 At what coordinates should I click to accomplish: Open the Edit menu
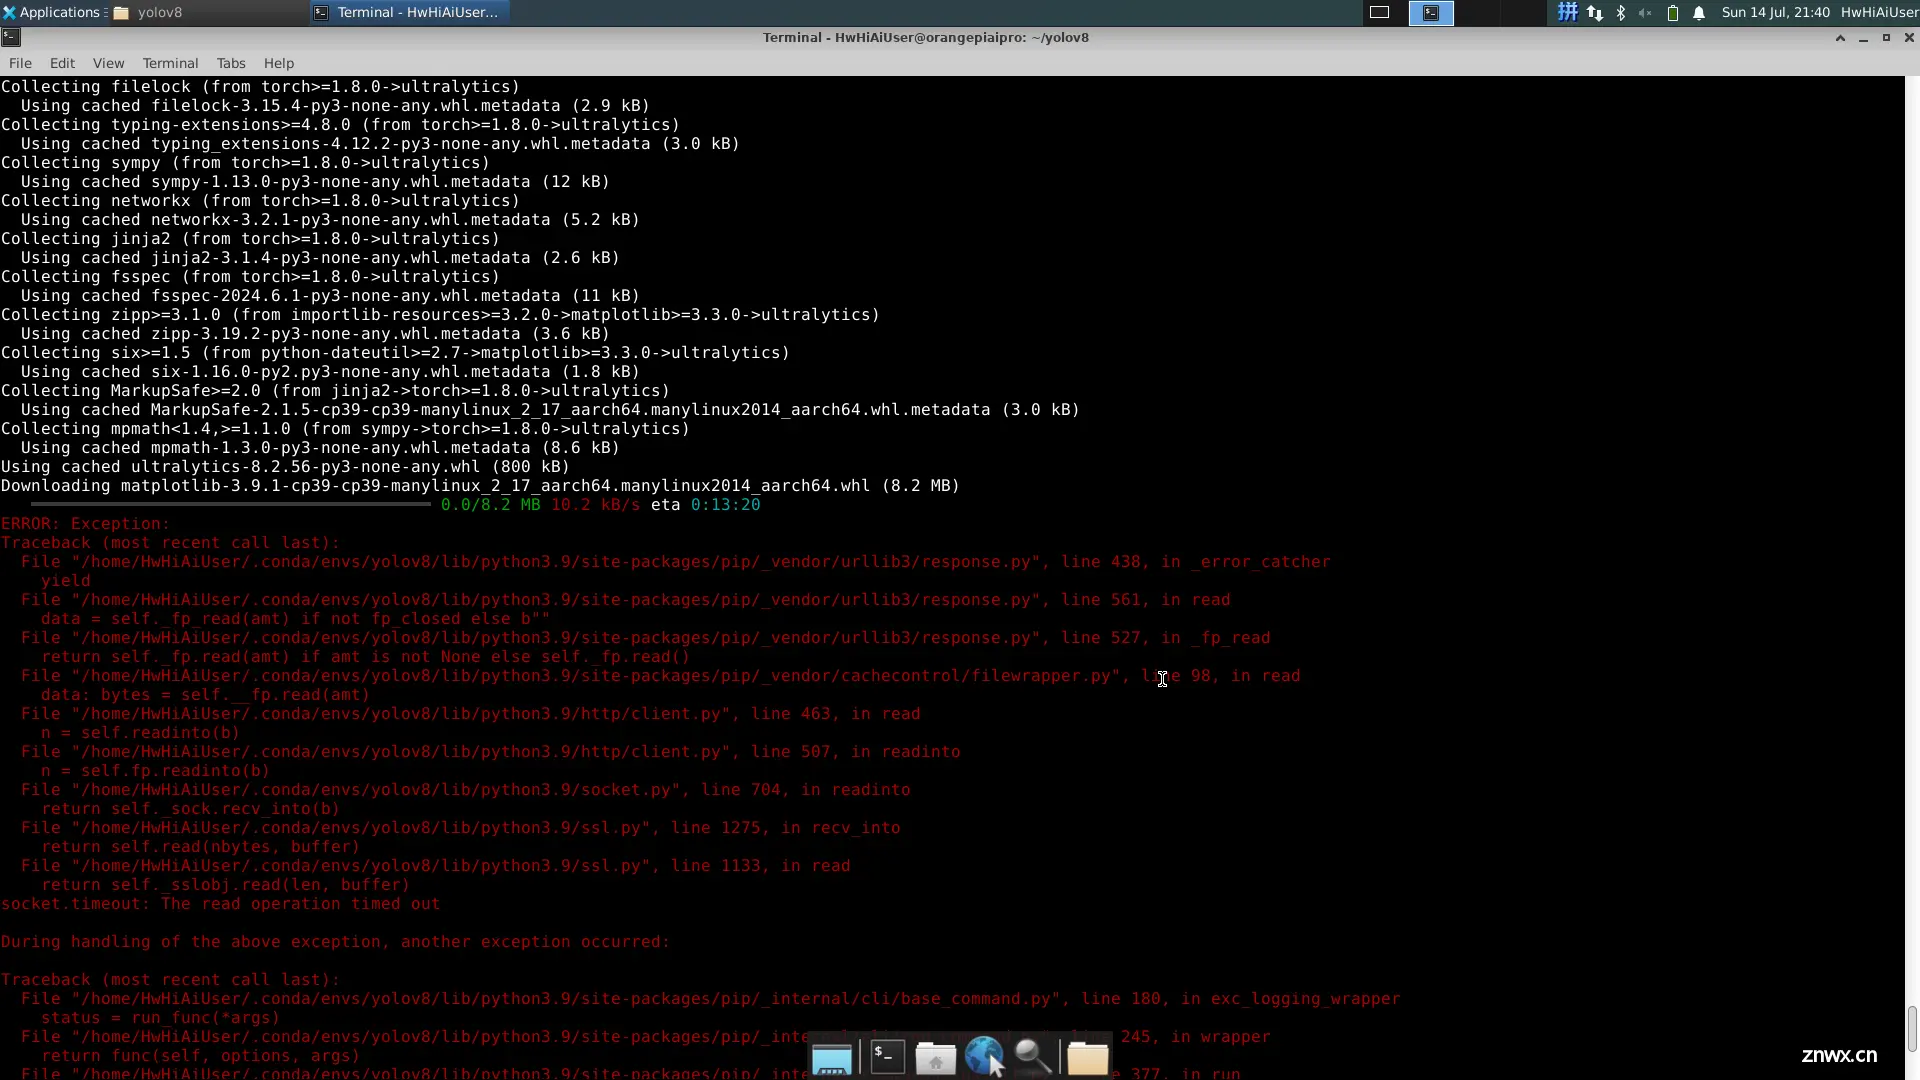62,63
